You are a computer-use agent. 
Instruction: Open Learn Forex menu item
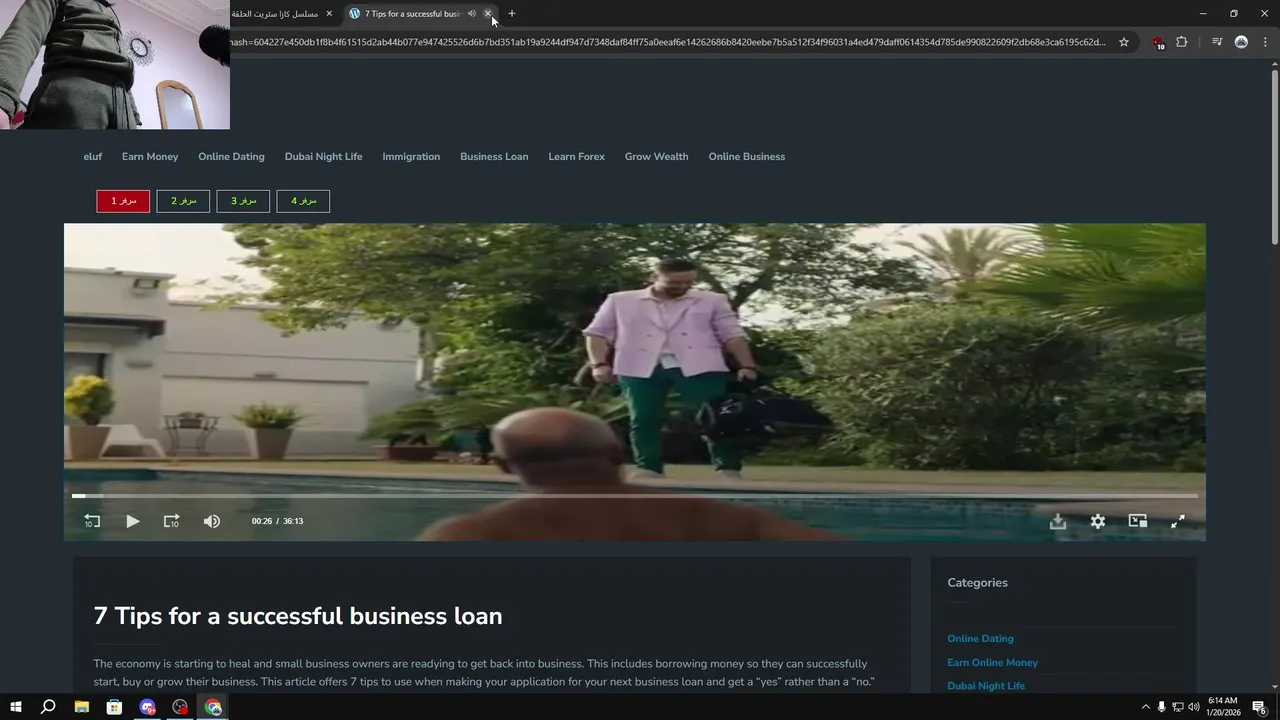576,157
